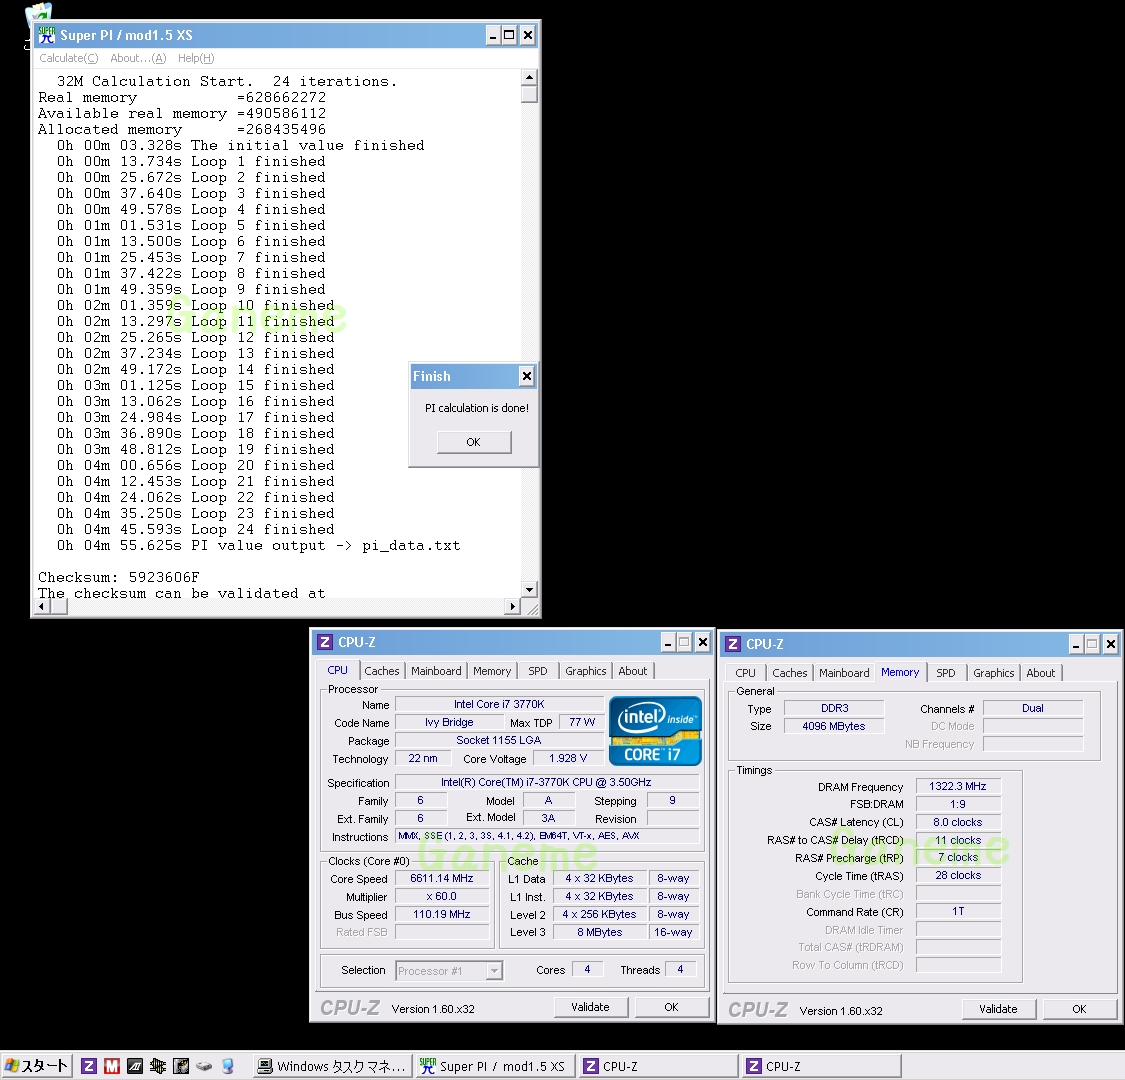Open Memory tab in left CPU-Z window
The image size is (1125, 1080).
492,671
